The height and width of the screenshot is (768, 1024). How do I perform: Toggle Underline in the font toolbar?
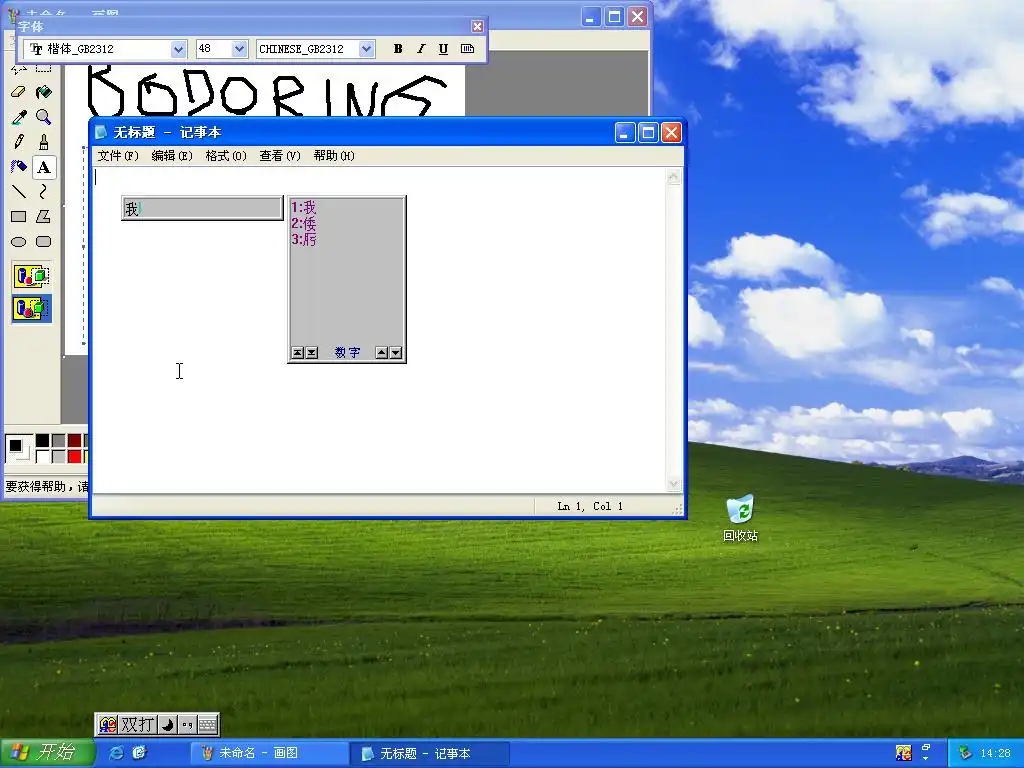click(x=443, y=49)
